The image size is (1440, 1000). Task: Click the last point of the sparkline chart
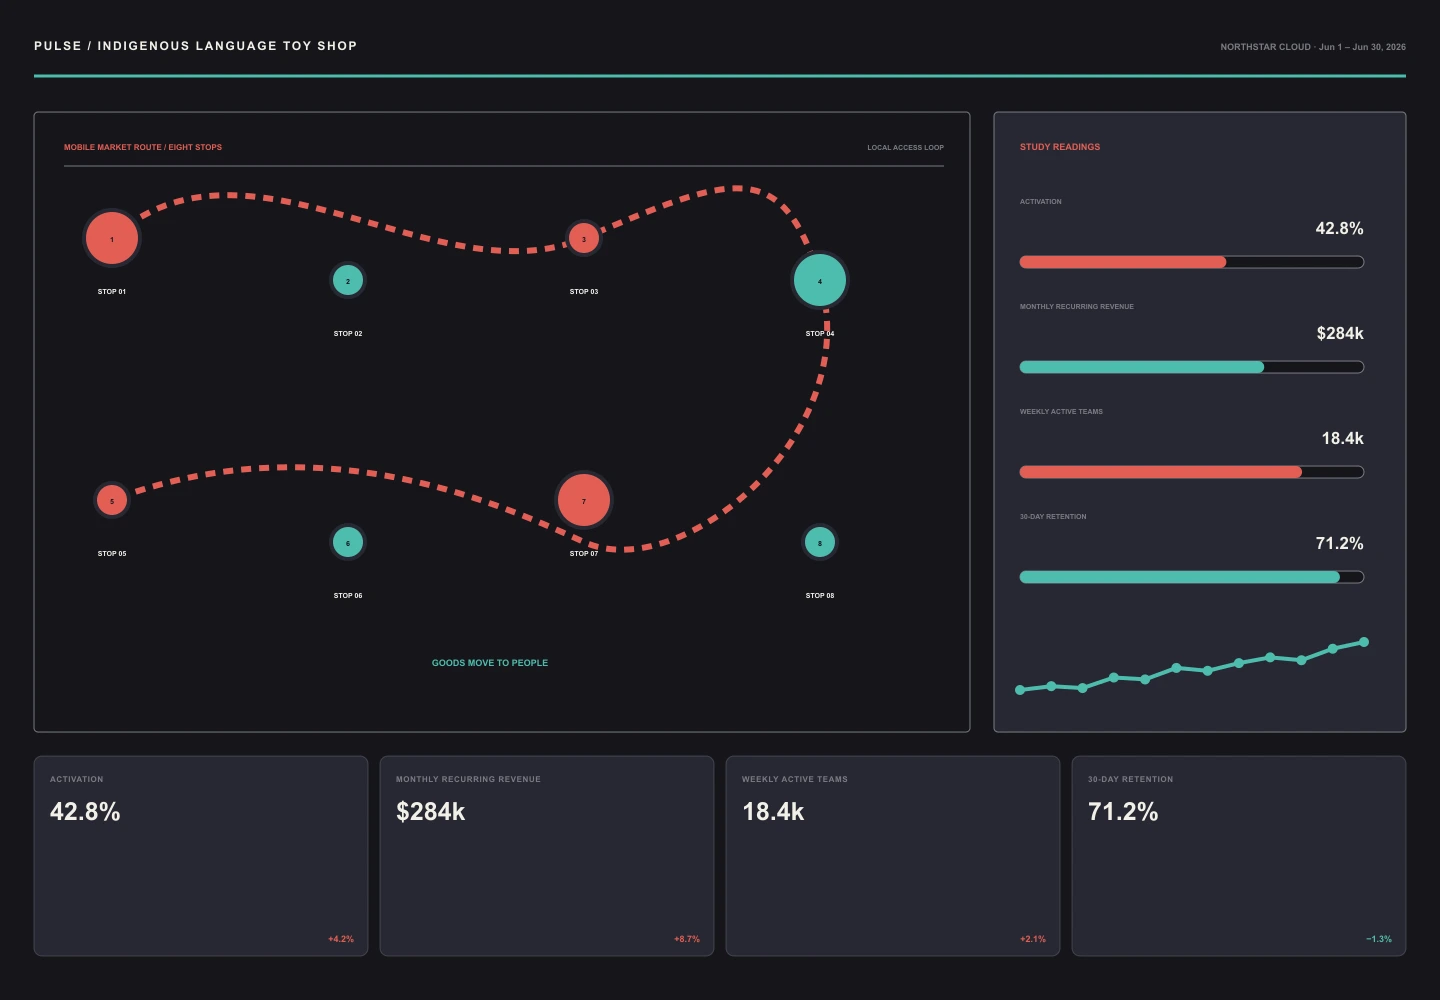coord(1364,642)
